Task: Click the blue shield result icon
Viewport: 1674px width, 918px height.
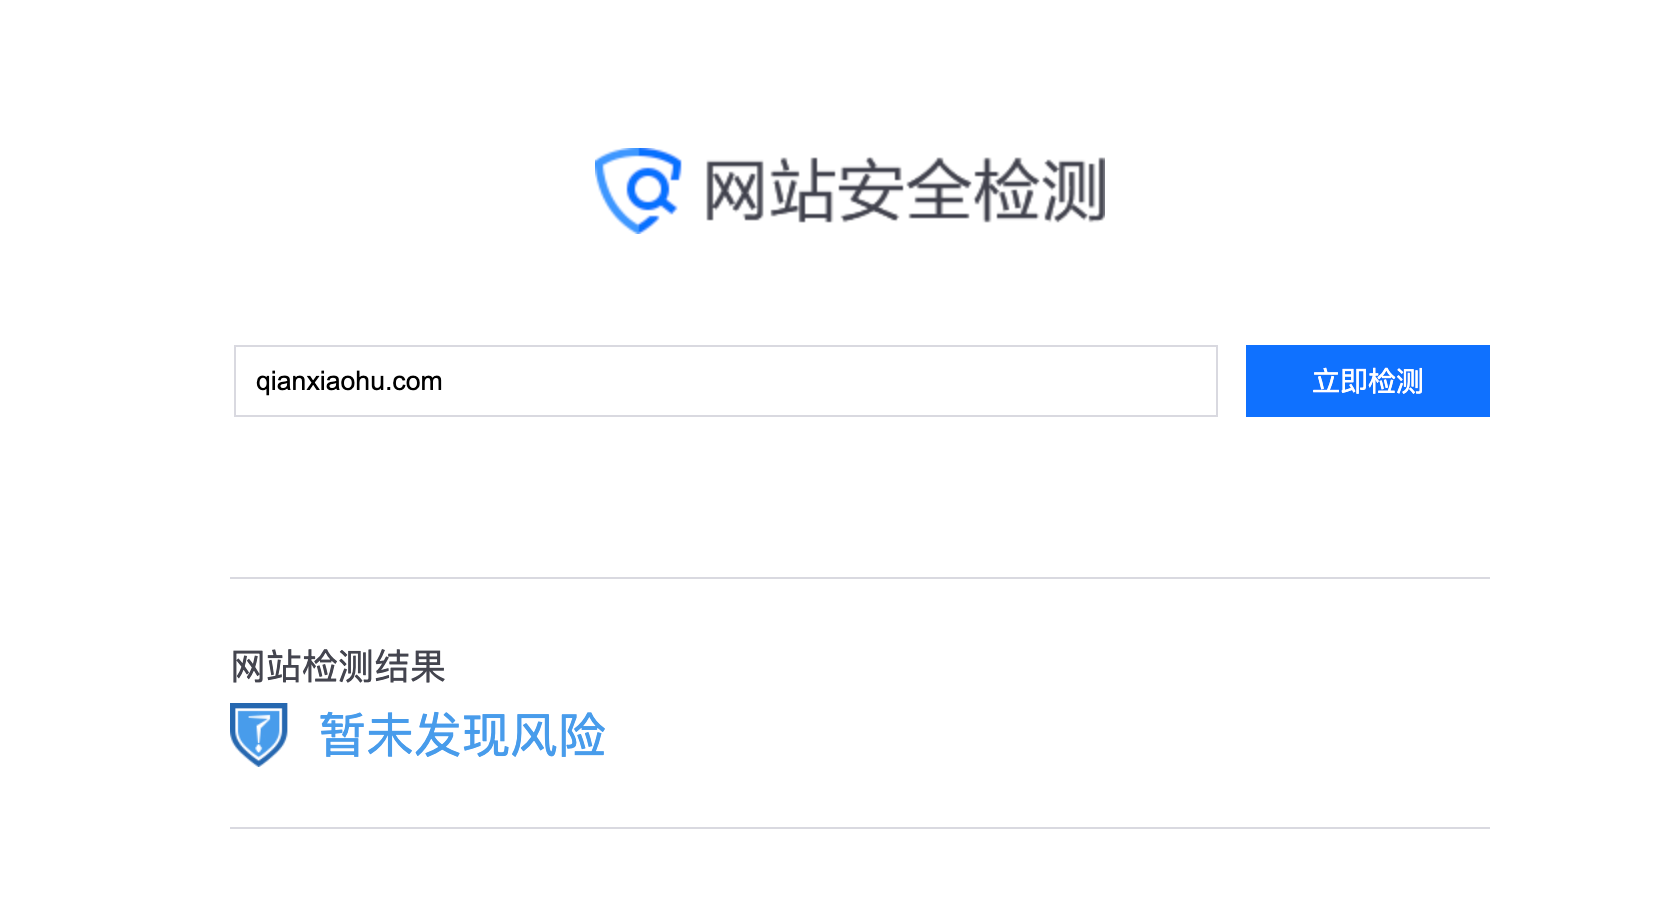Action: [x=259, y=734]
